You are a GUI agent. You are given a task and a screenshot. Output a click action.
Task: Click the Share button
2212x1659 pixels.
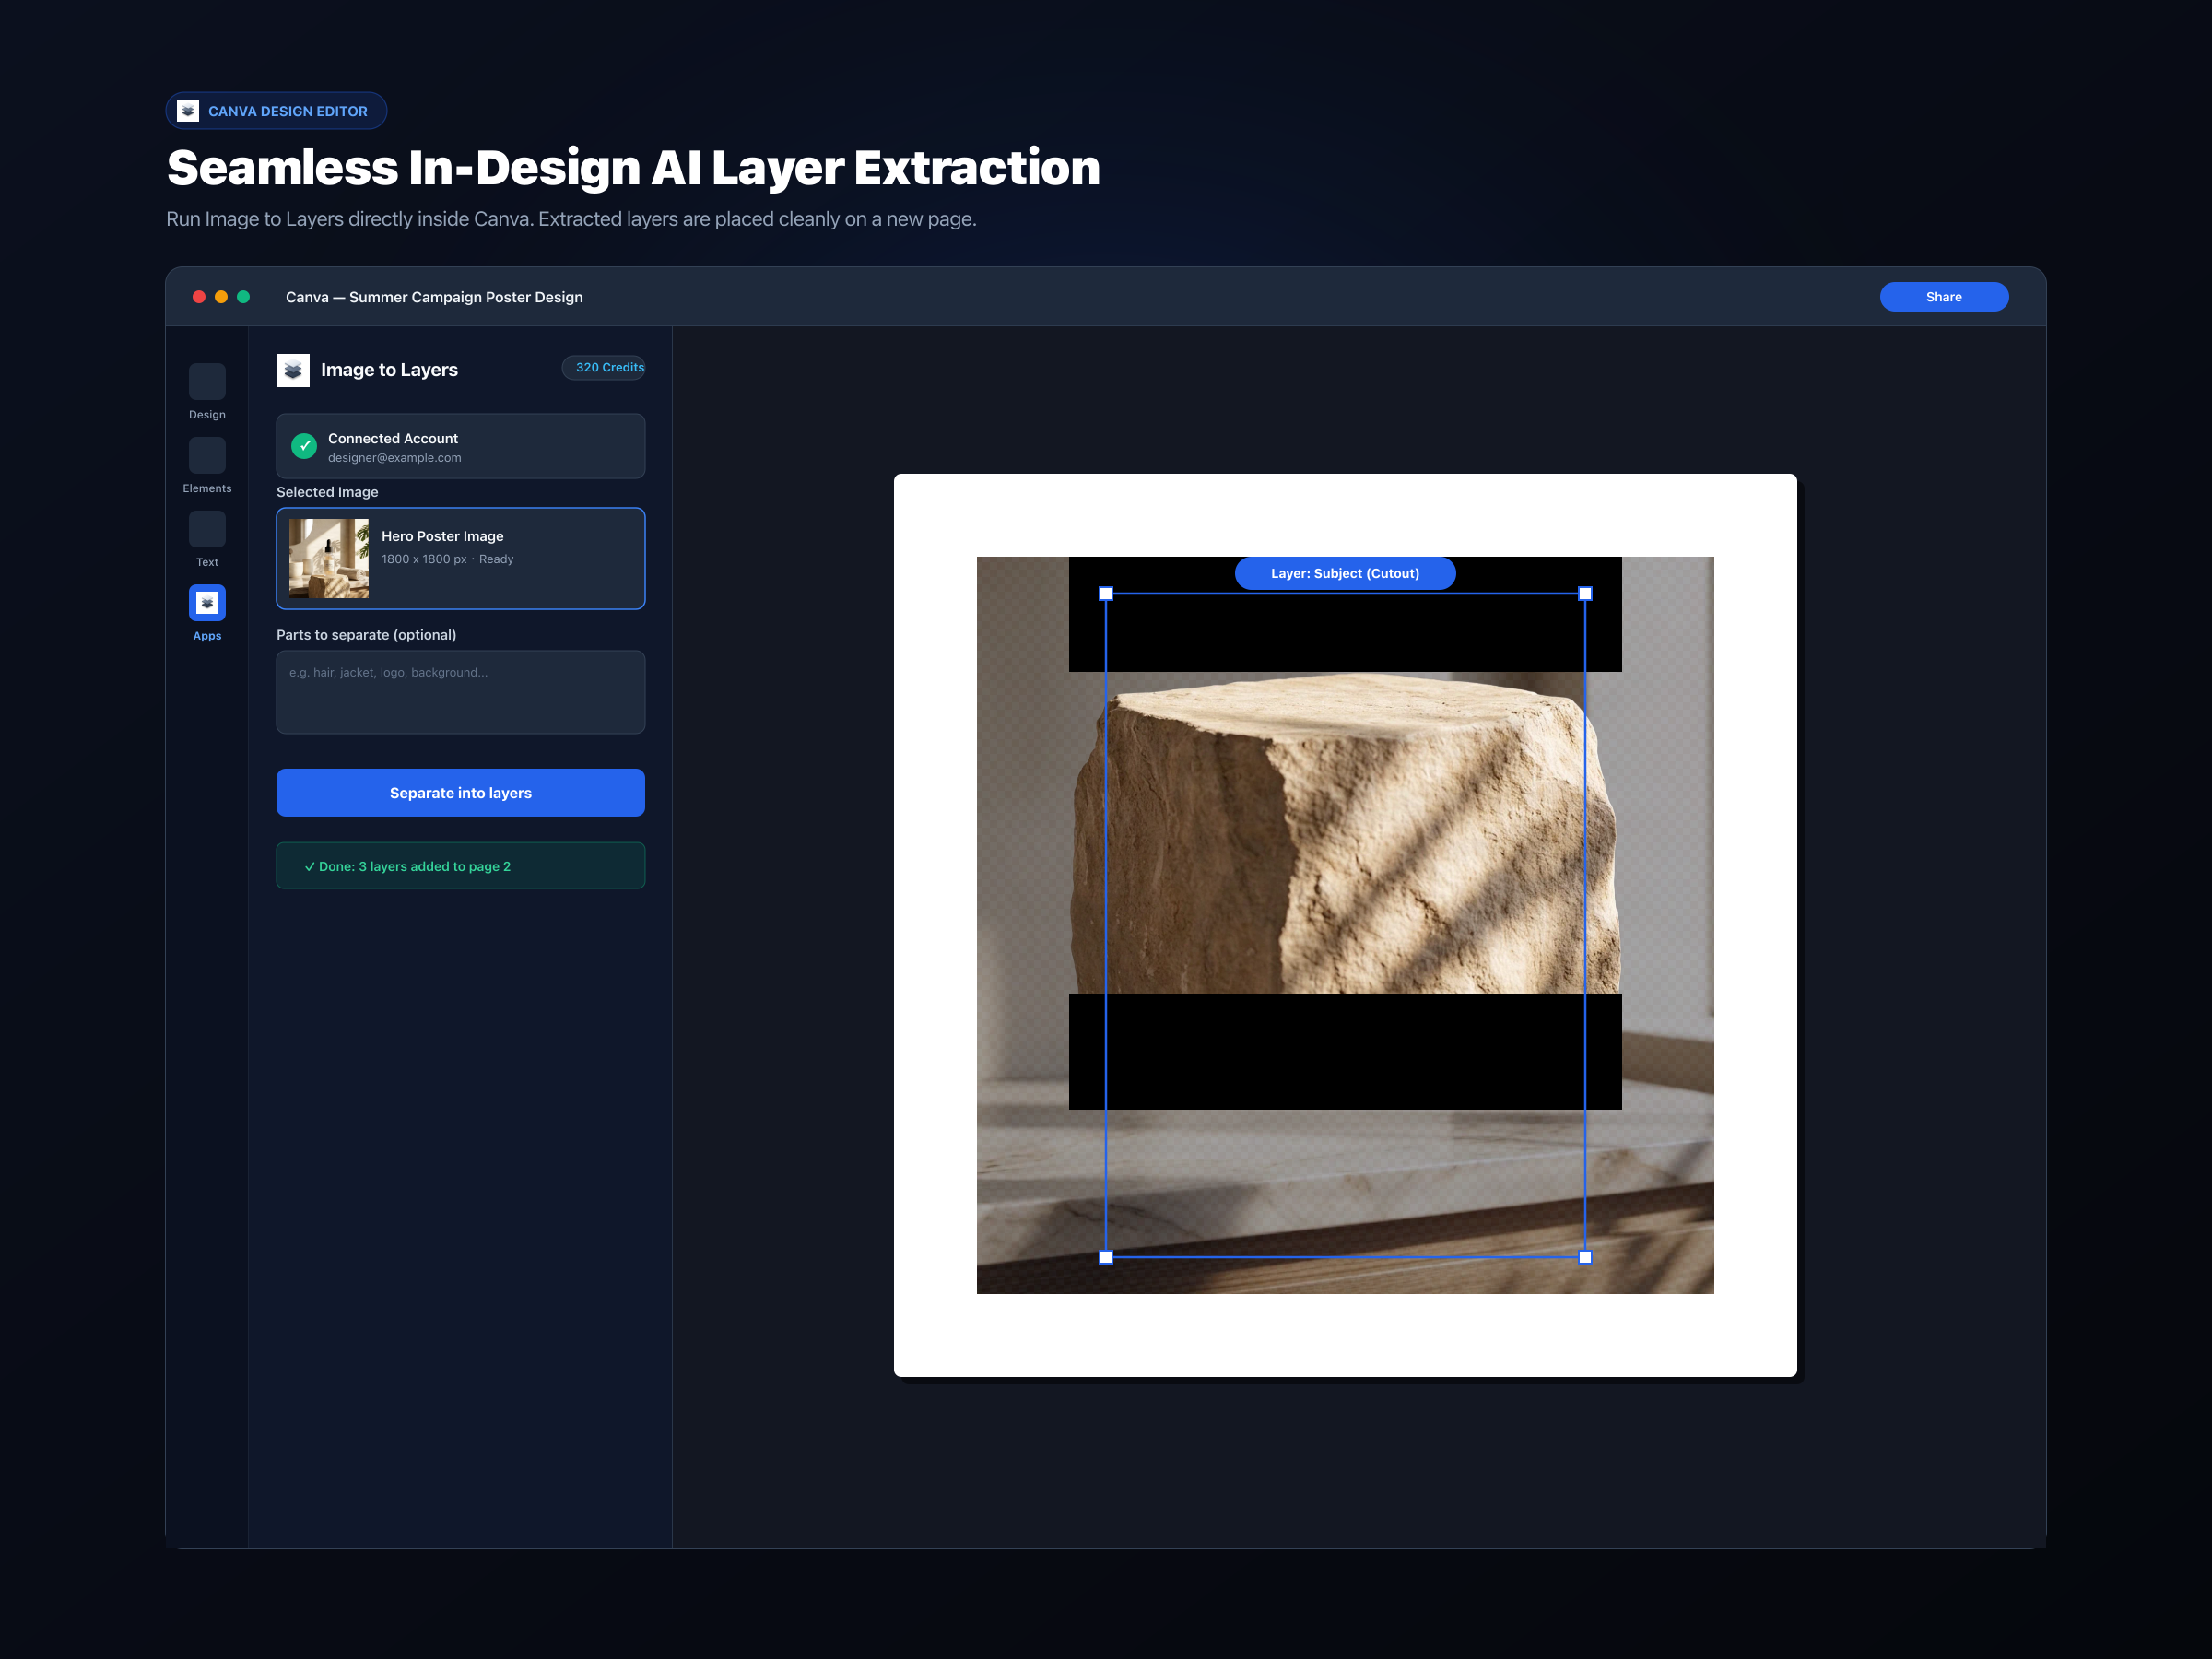click(1943, 297)
